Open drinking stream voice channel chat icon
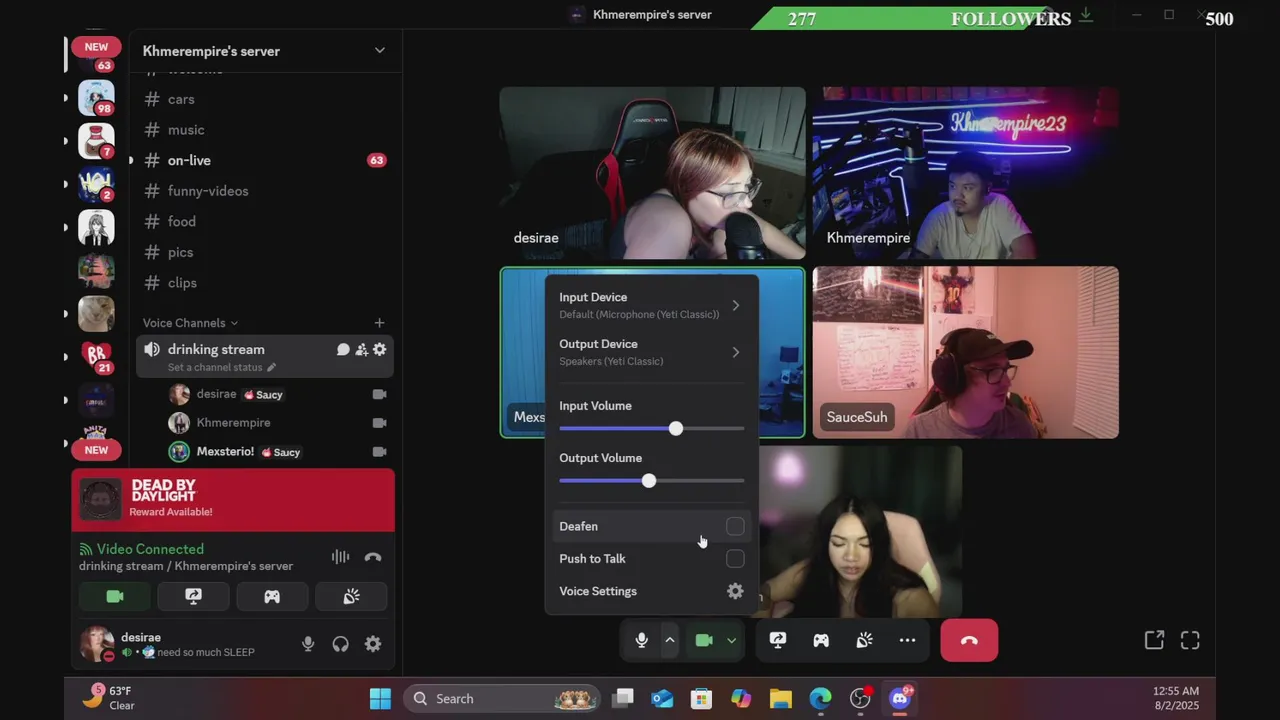 pos(343,349)
